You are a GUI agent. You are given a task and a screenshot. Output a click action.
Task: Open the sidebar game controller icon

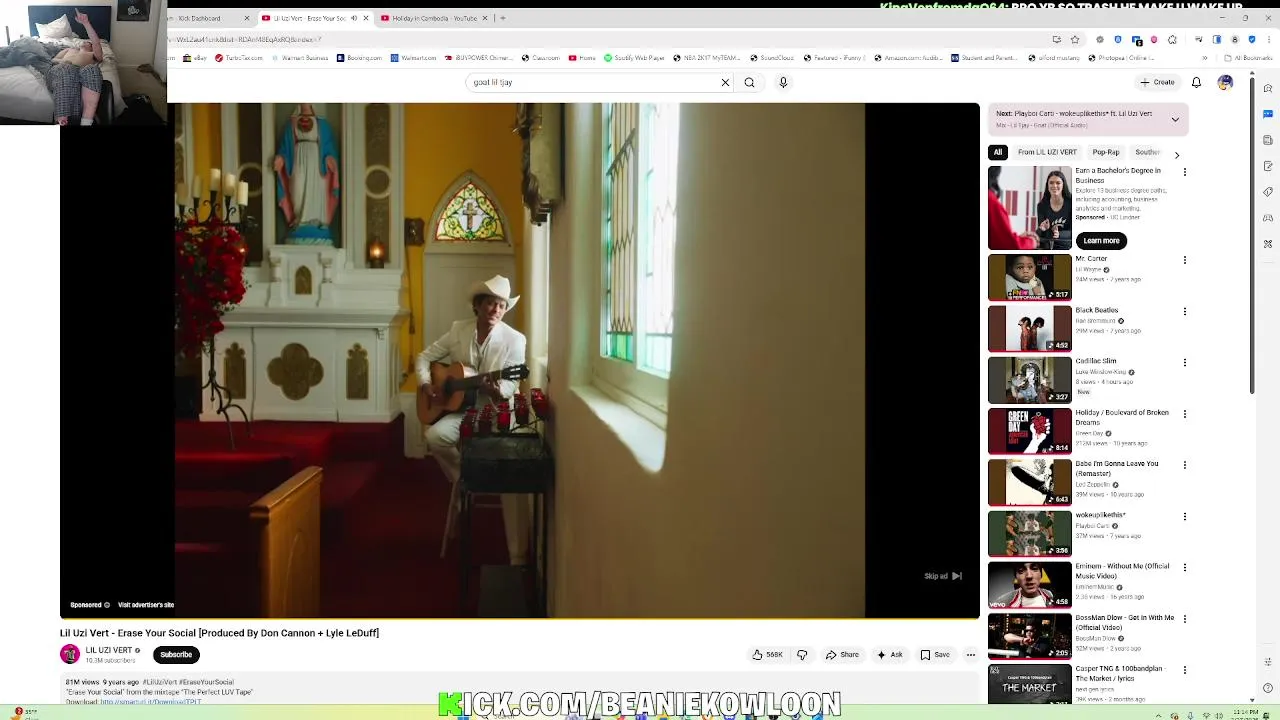click(1268, 217)
